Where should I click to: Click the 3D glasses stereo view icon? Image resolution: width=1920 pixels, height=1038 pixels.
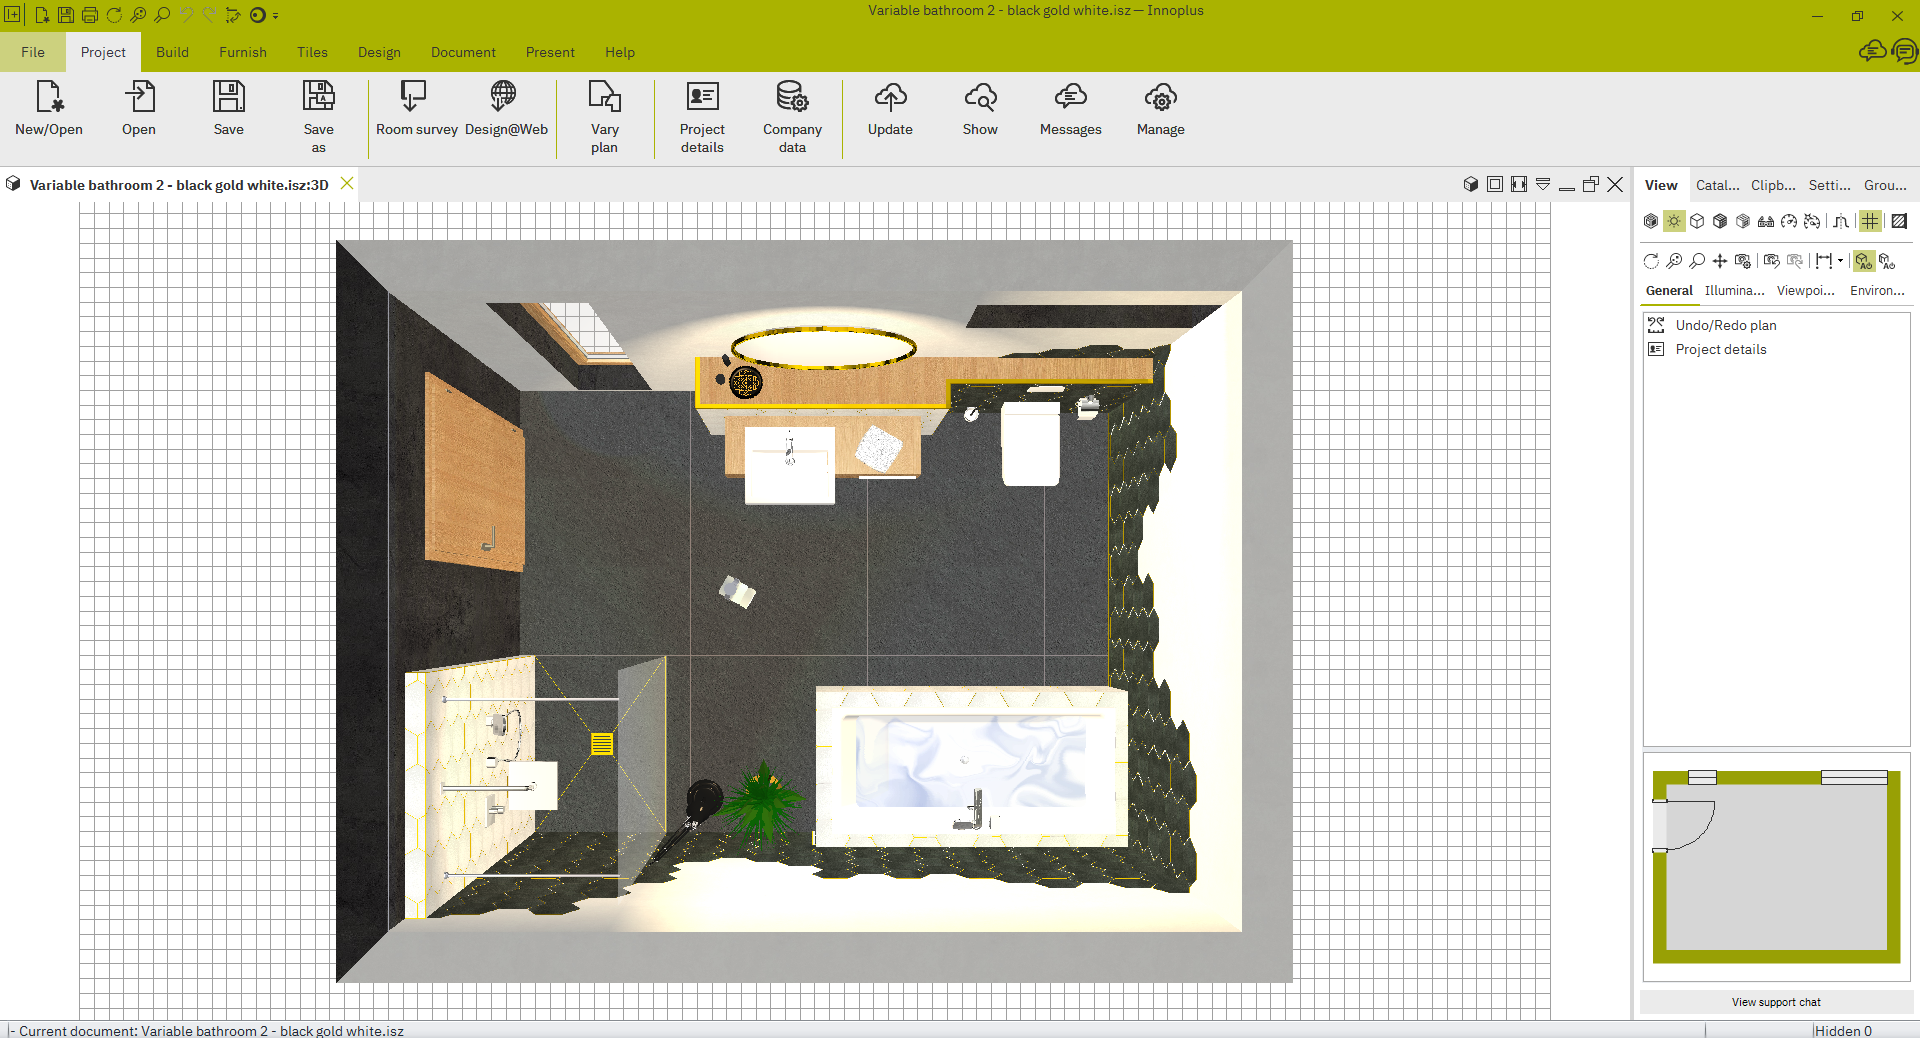tap(1766, 221)
